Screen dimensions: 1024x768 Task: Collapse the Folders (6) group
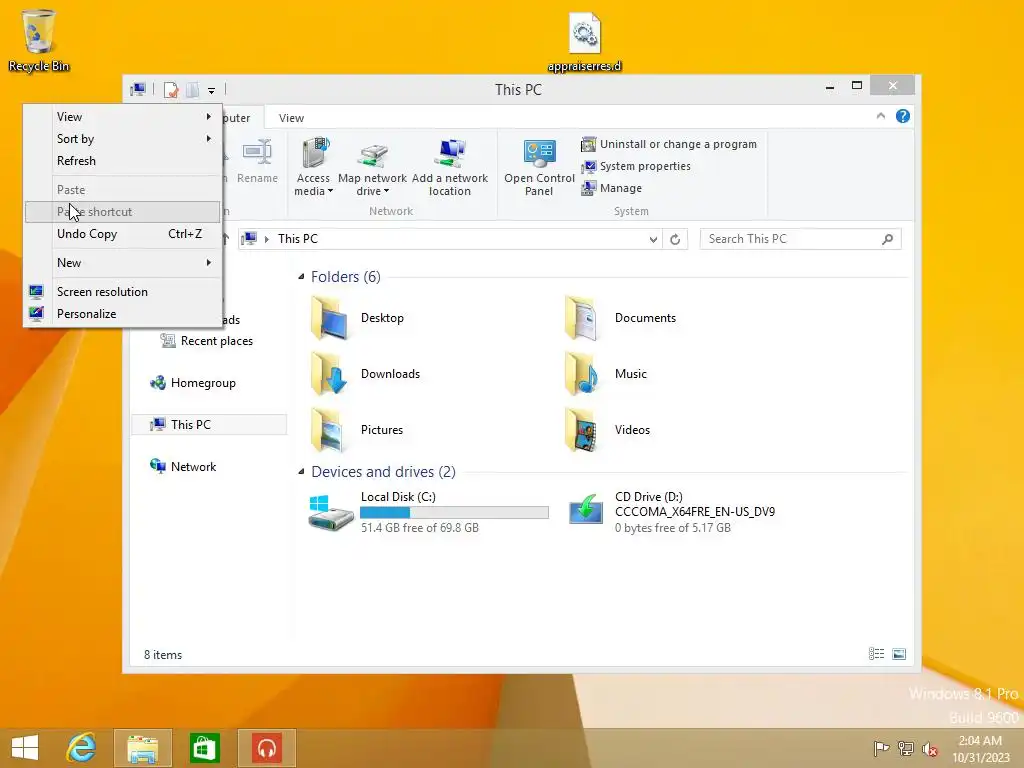tap(301, 277)
